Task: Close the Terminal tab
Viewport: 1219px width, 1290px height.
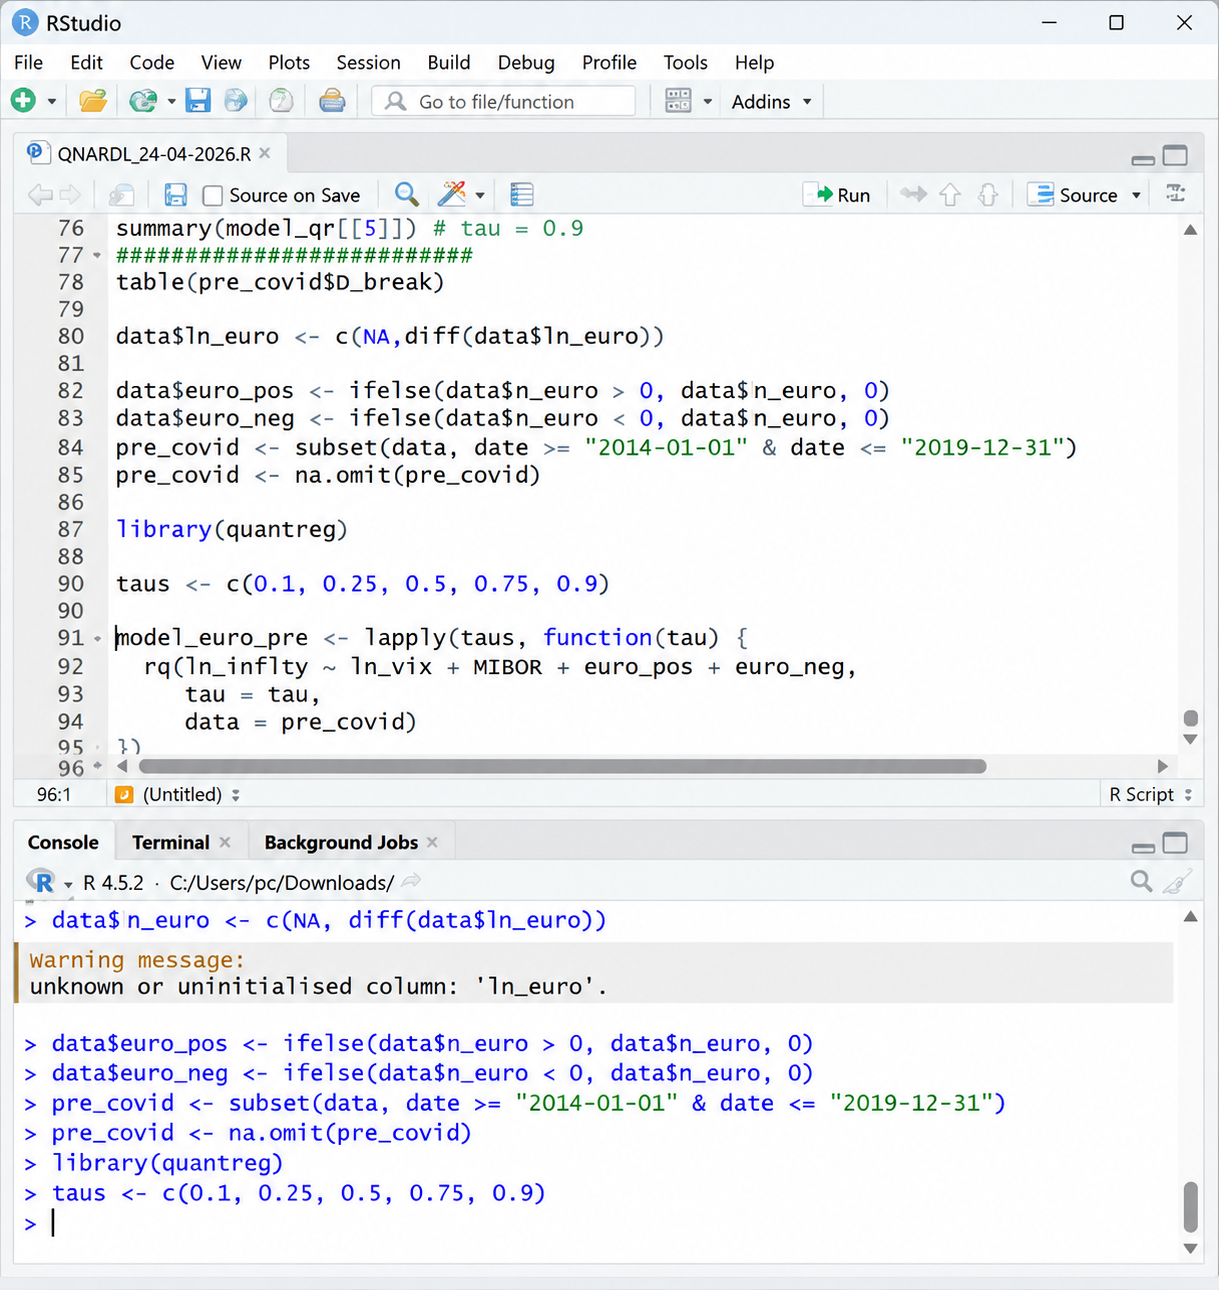Action: pos(225,842)
